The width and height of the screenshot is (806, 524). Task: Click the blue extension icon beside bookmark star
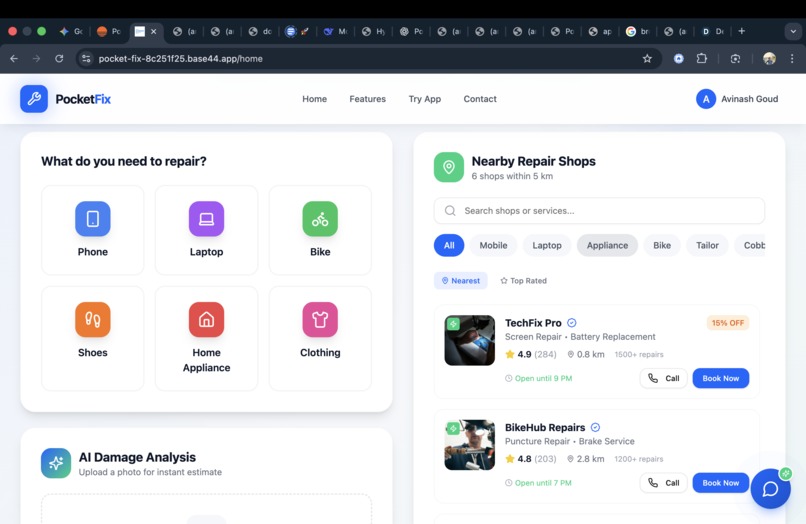tap(679, 59)
